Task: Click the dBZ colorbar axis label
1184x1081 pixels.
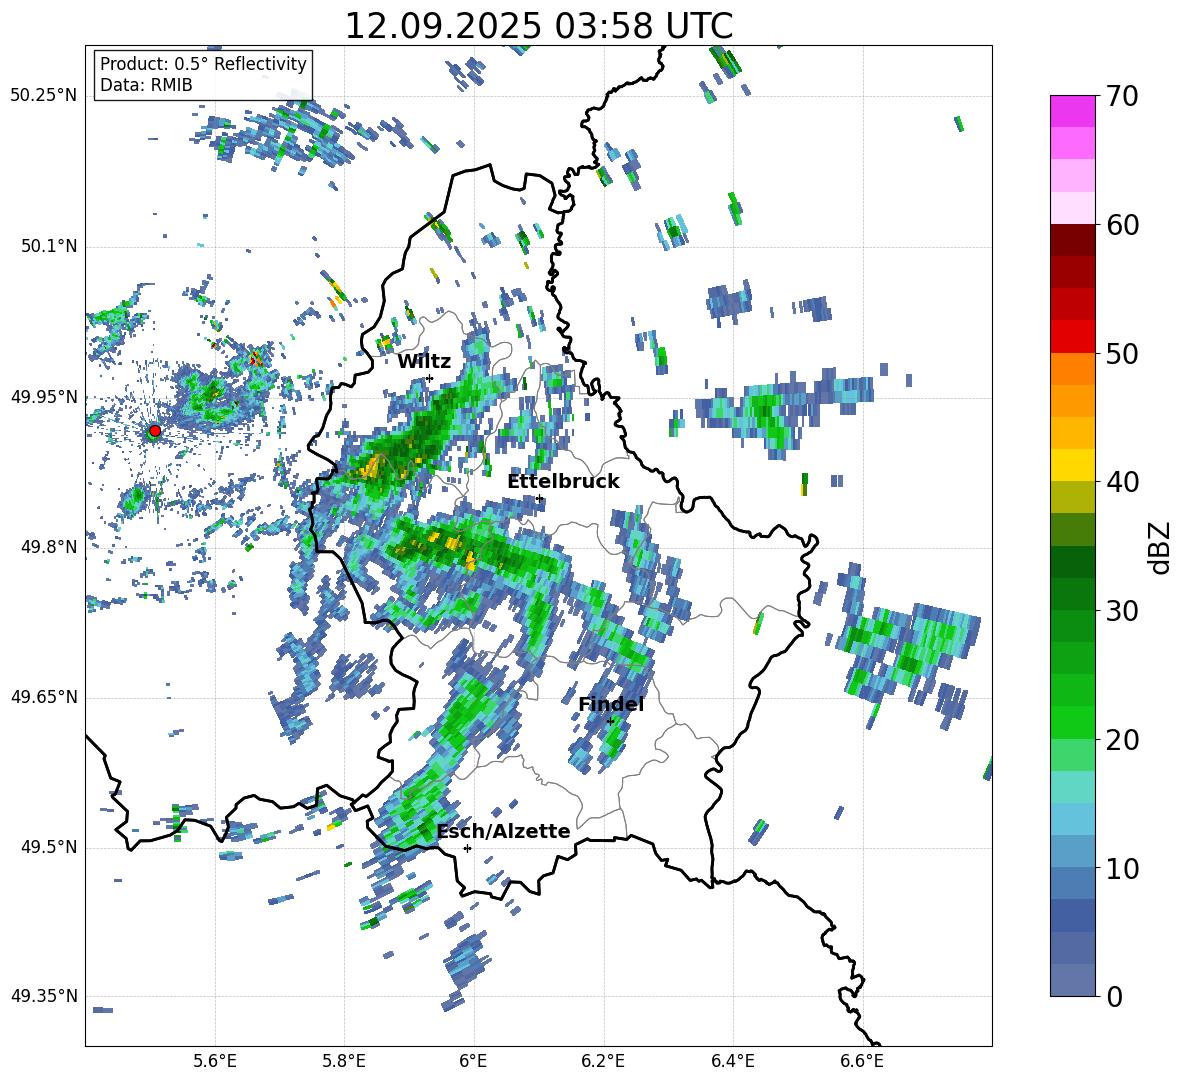Action: 1161,547
